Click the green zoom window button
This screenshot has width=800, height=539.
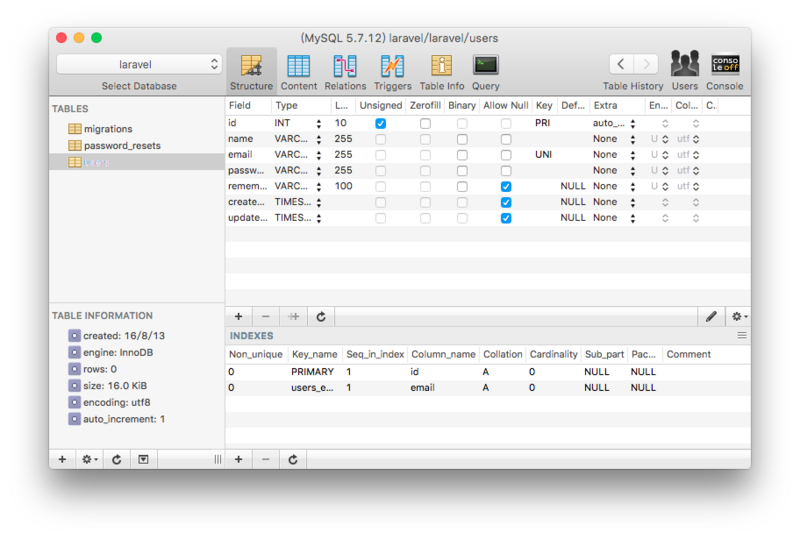(x=96, y=38)
